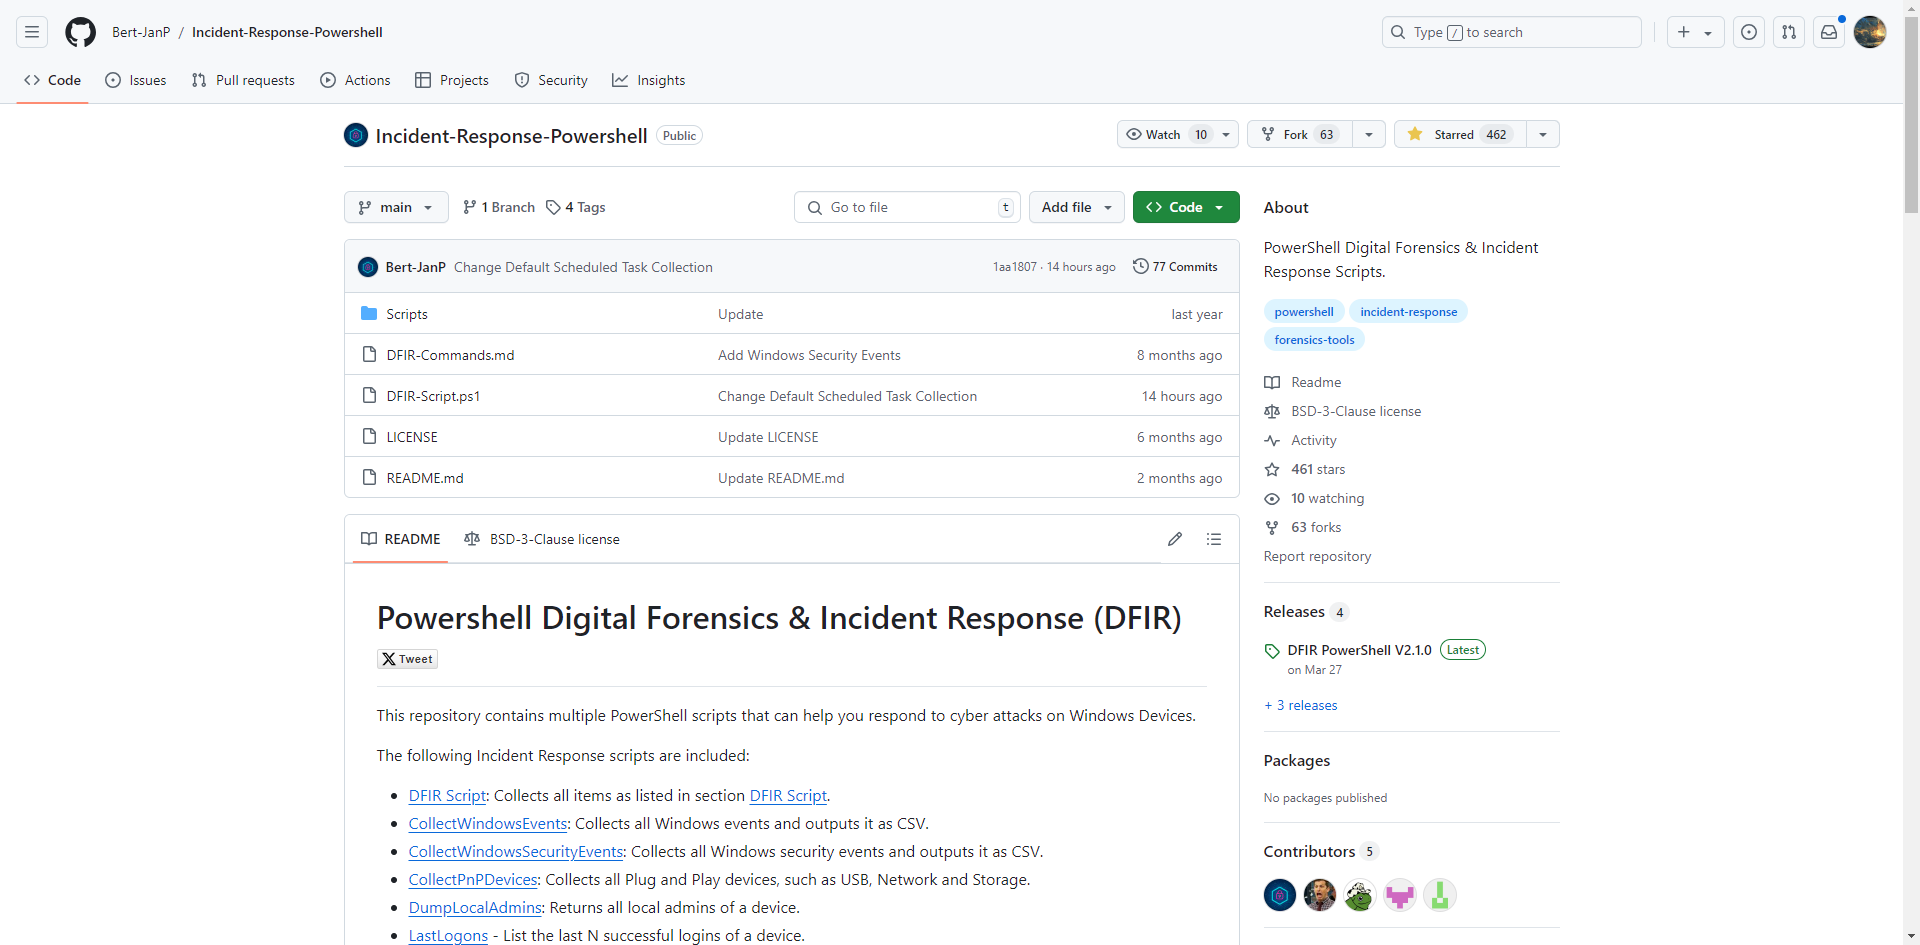Focus the Type / to search box
Image resolution: width=1920 pixels, height=945 pixels.
click(x=1511, y=32)
